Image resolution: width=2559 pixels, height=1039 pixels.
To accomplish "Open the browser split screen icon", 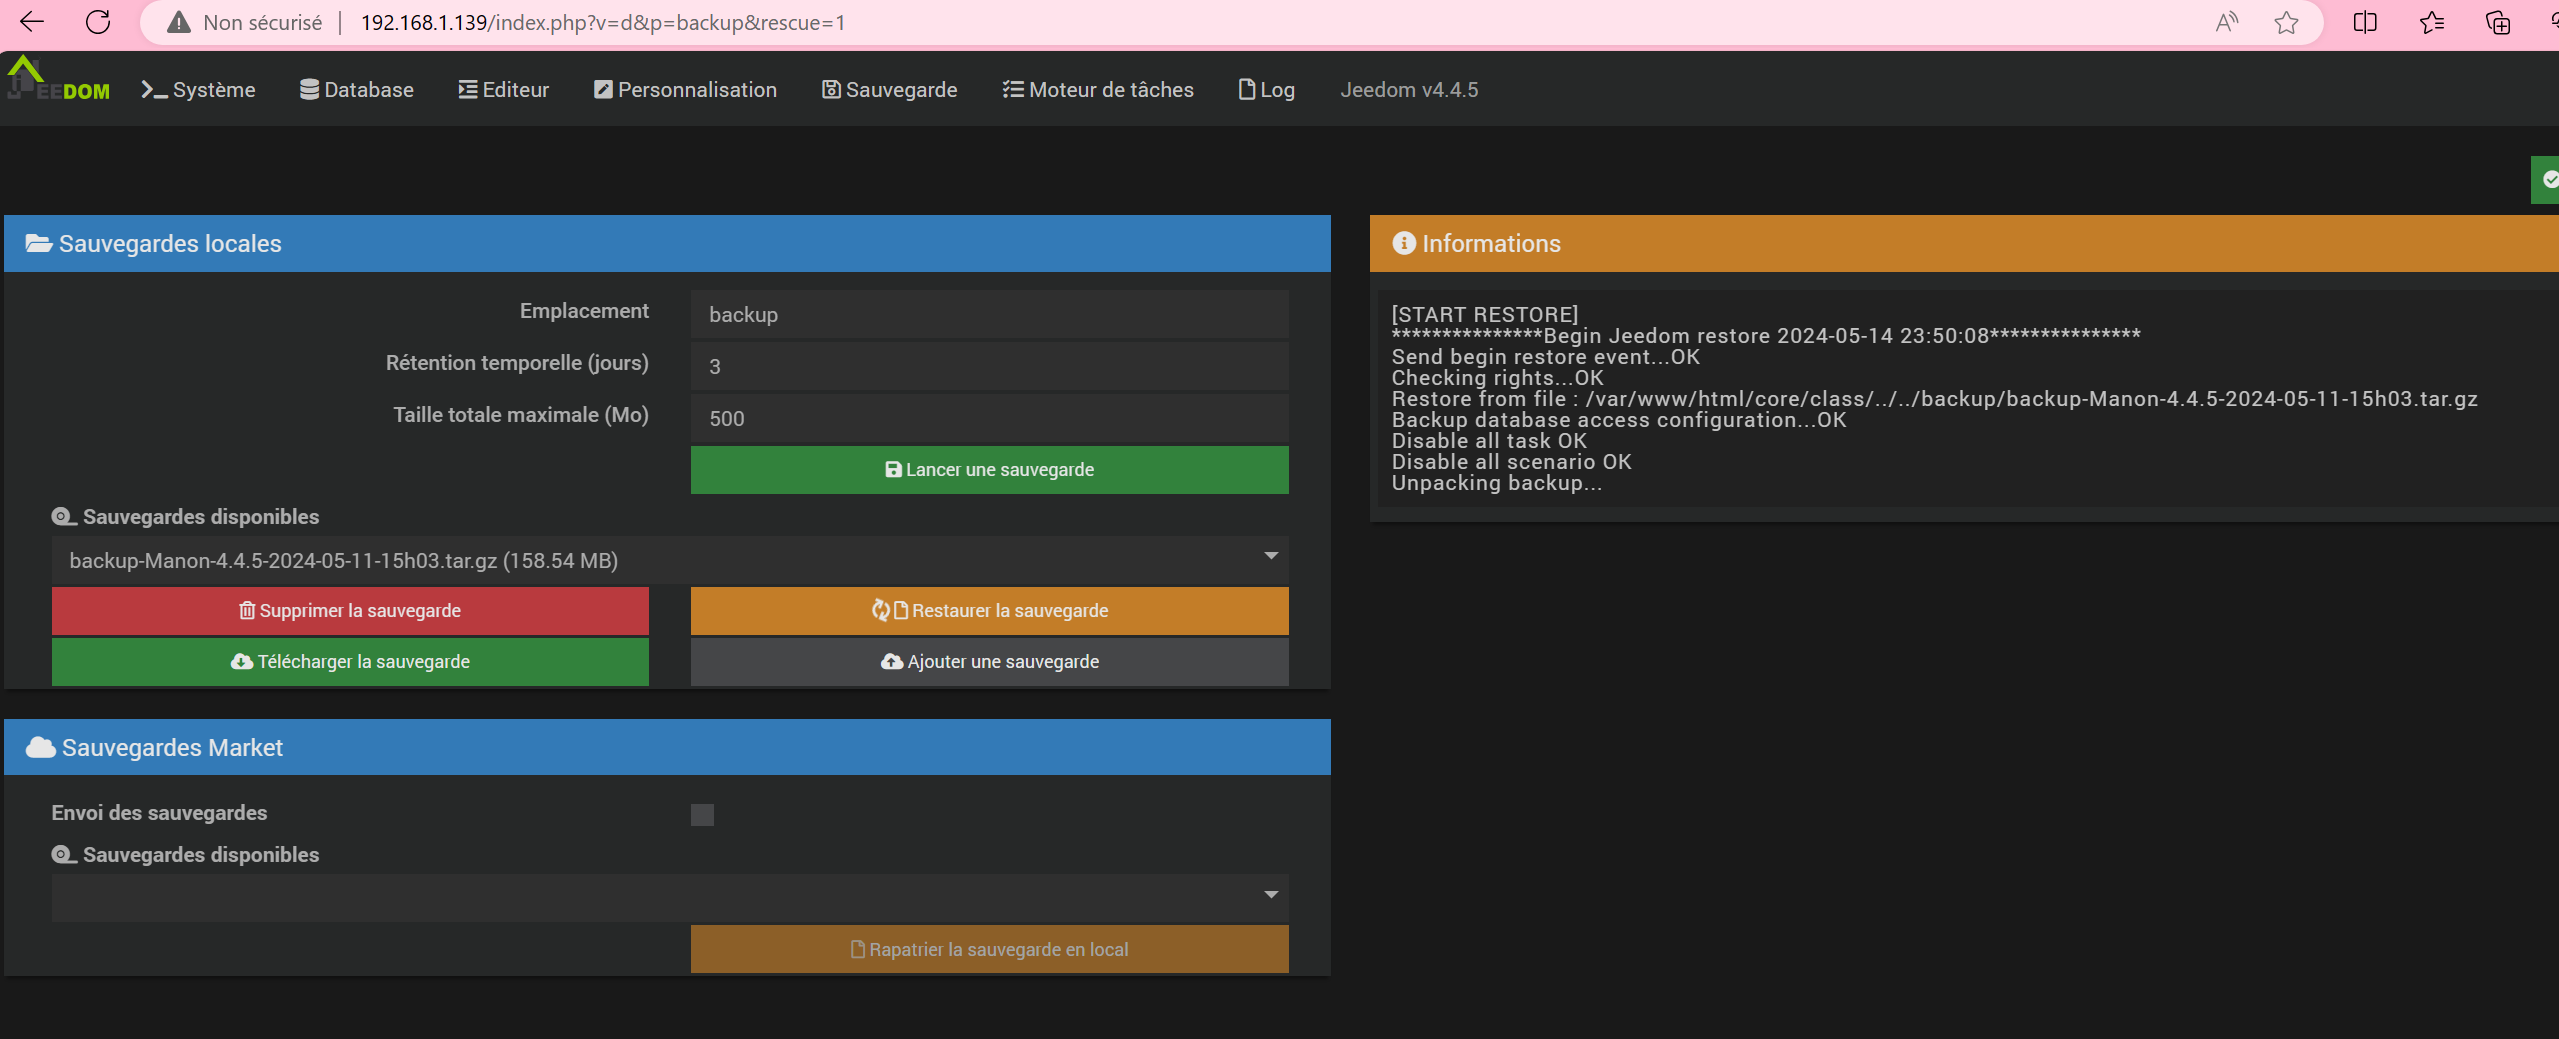I will pos(2365,23).
